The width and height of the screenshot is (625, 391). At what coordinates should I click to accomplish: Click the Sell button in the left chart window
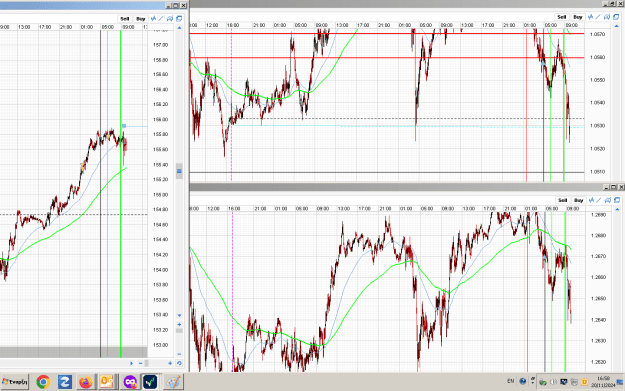[125, 19]
